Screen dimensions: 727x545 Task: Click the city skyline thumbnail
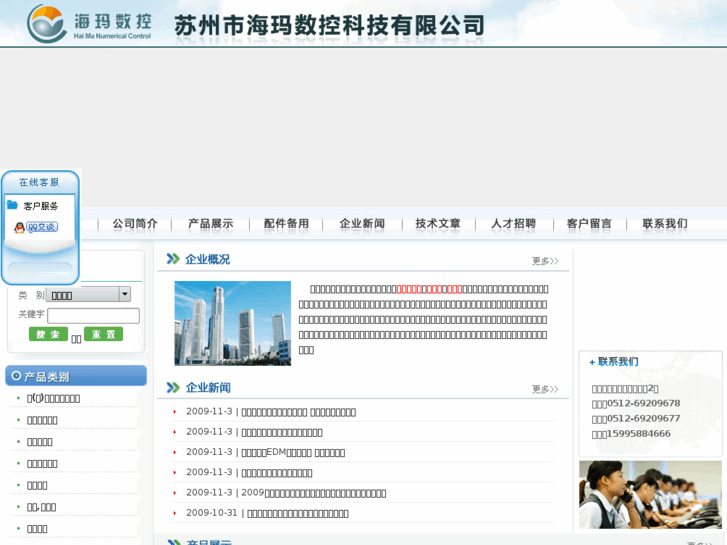click(x=233, y=323)
